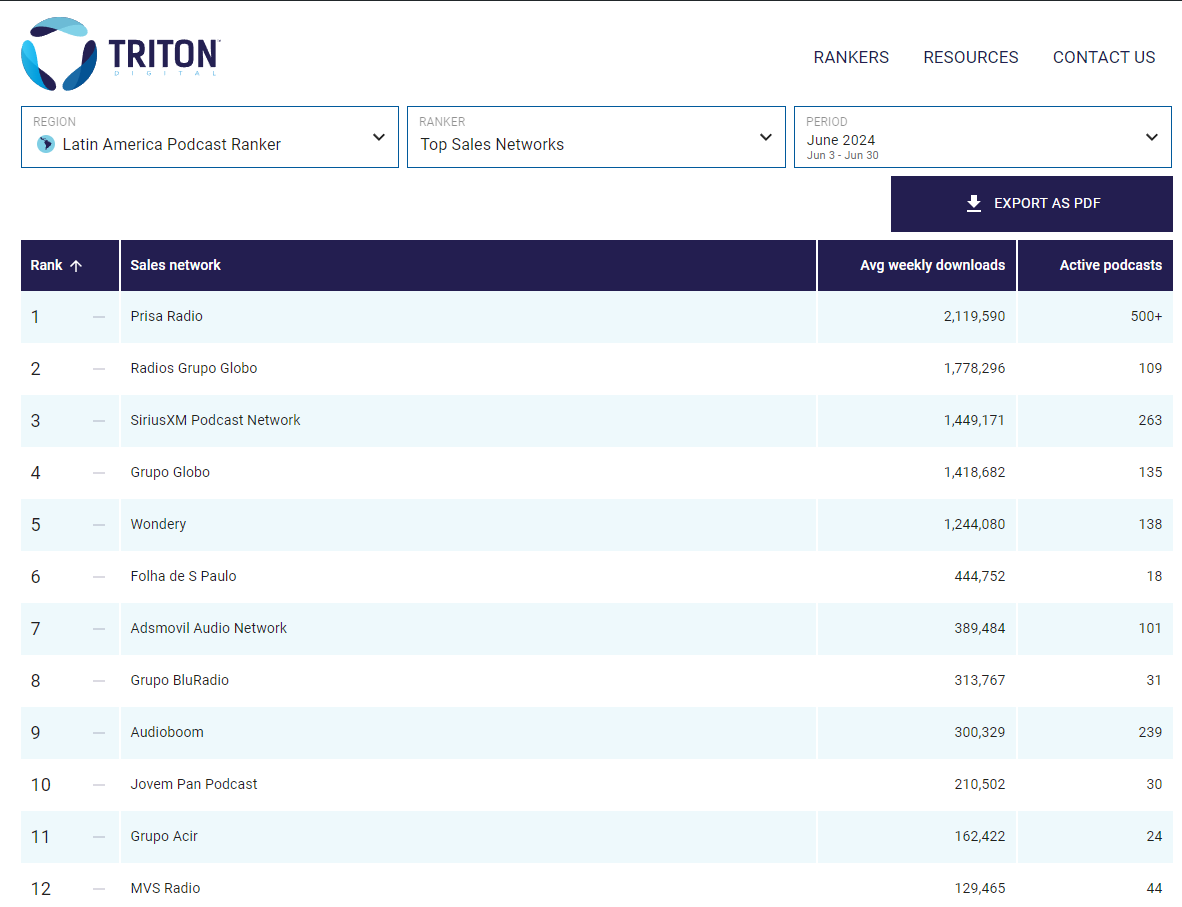
Task: Click EXPORT AS PDF button
Action: click(x=1032, y=204)
